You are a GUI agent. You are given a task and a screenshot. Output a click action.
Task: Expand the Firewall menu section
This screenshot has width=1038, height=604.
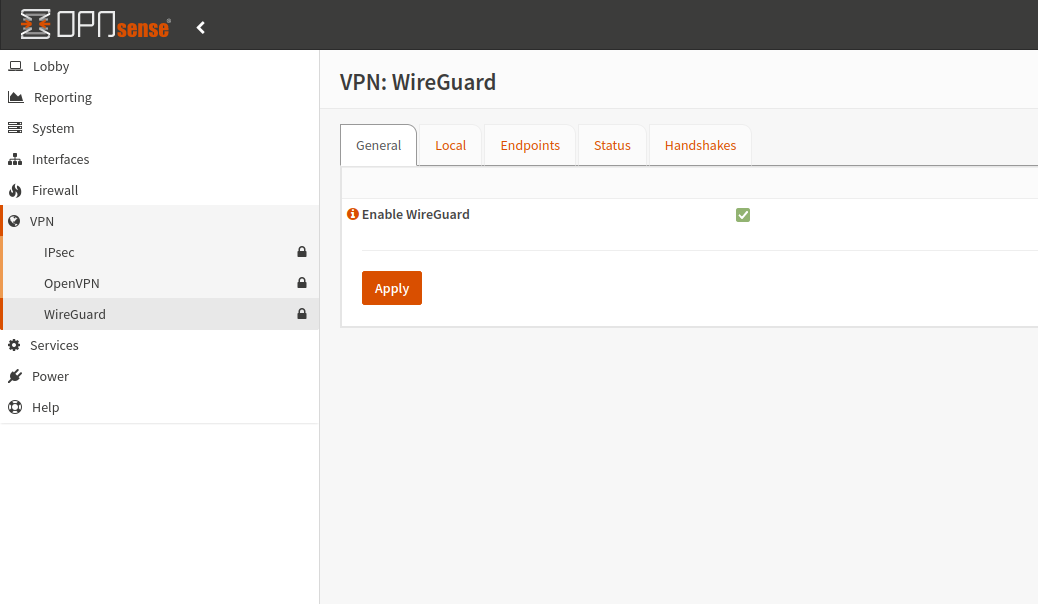tap(55, 190)
